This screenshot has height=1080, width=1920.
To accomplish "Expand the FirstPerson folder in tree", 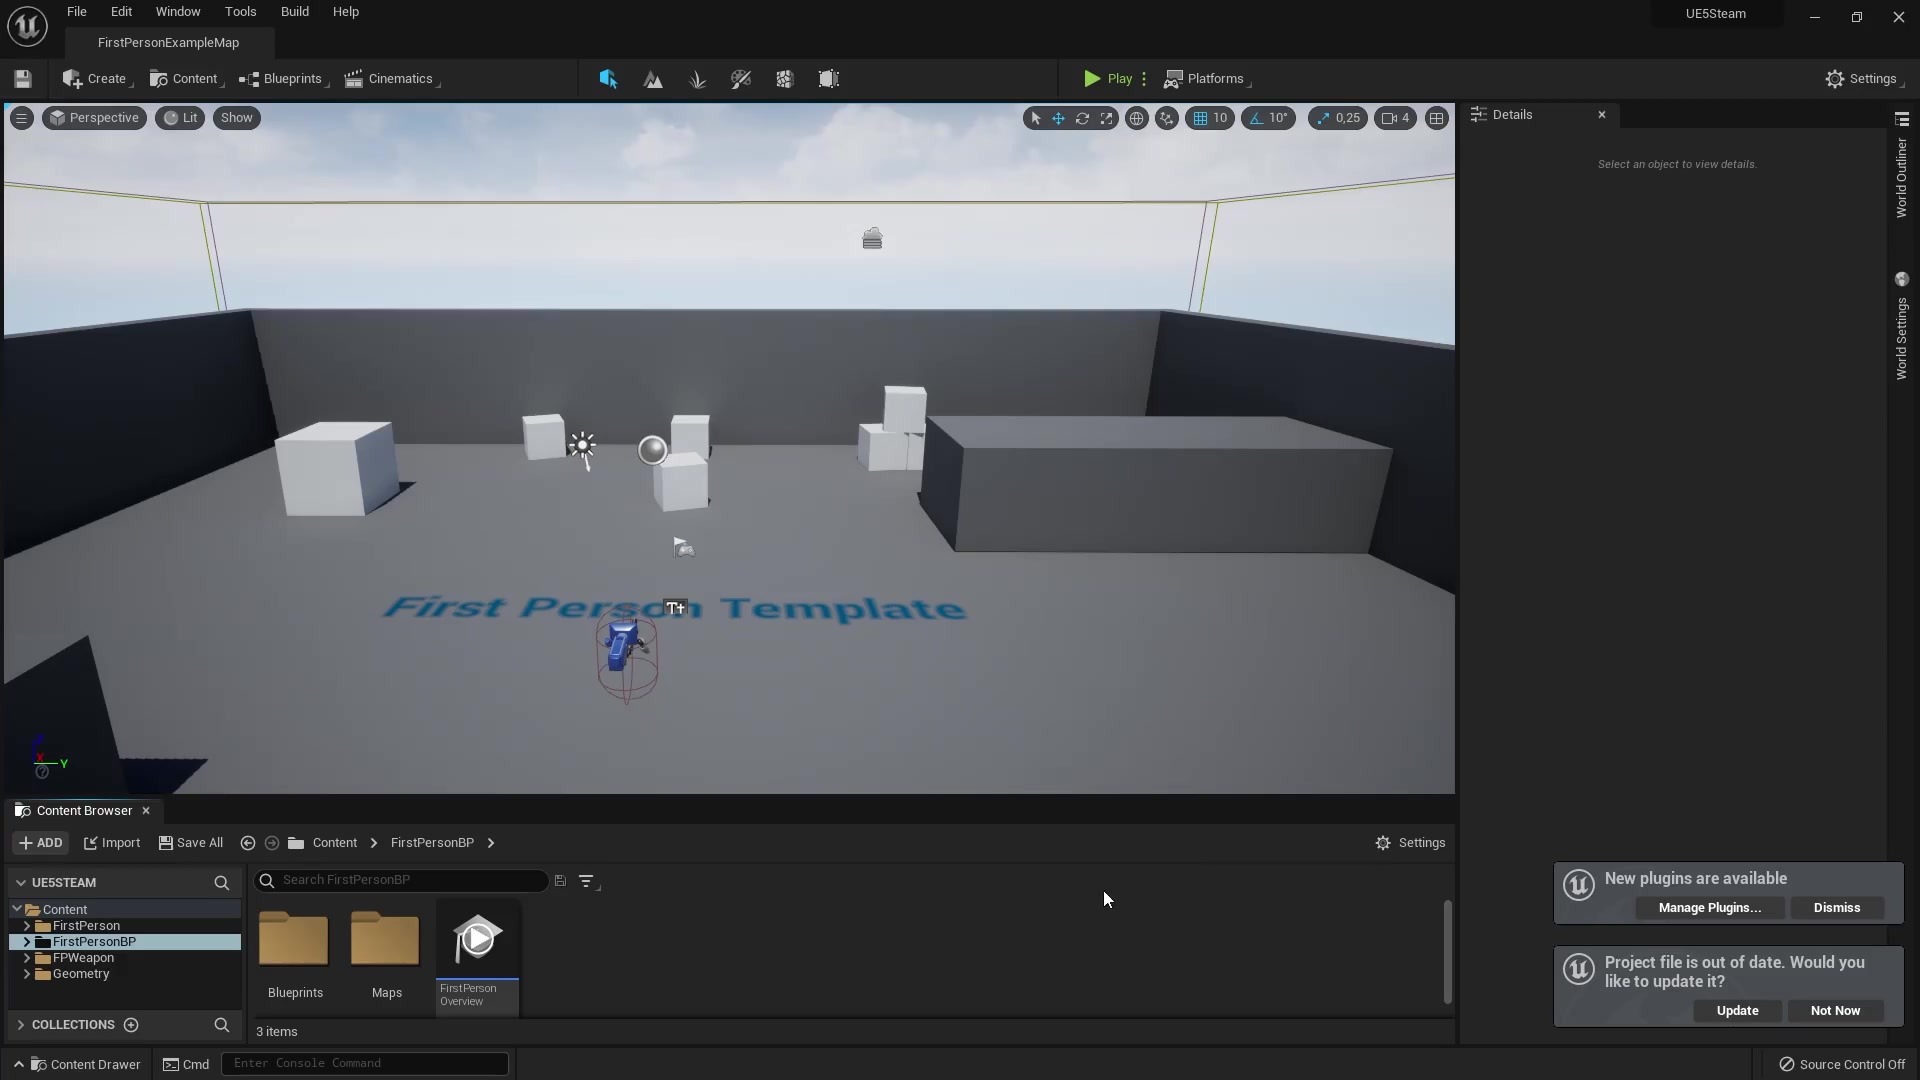I will click(x=27, y=926).
